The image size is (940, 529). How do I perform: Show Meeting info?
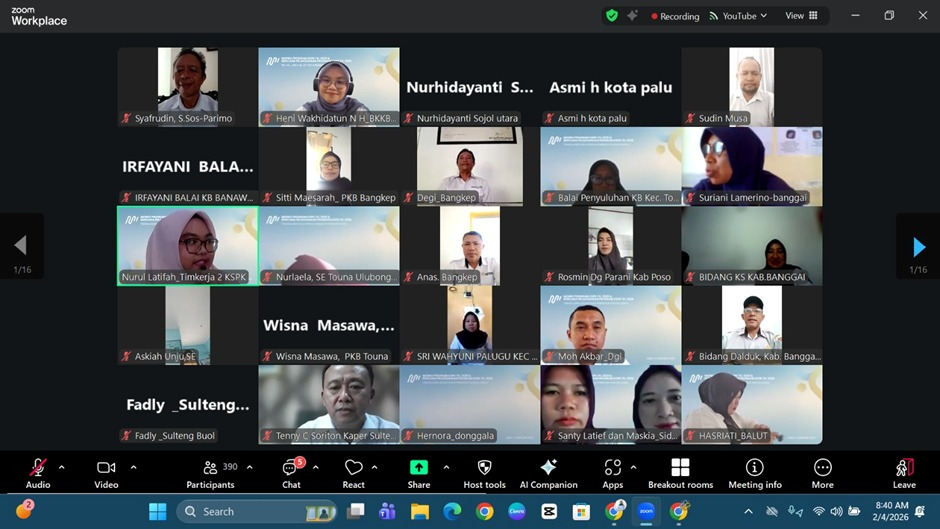[x=755, y=473]
